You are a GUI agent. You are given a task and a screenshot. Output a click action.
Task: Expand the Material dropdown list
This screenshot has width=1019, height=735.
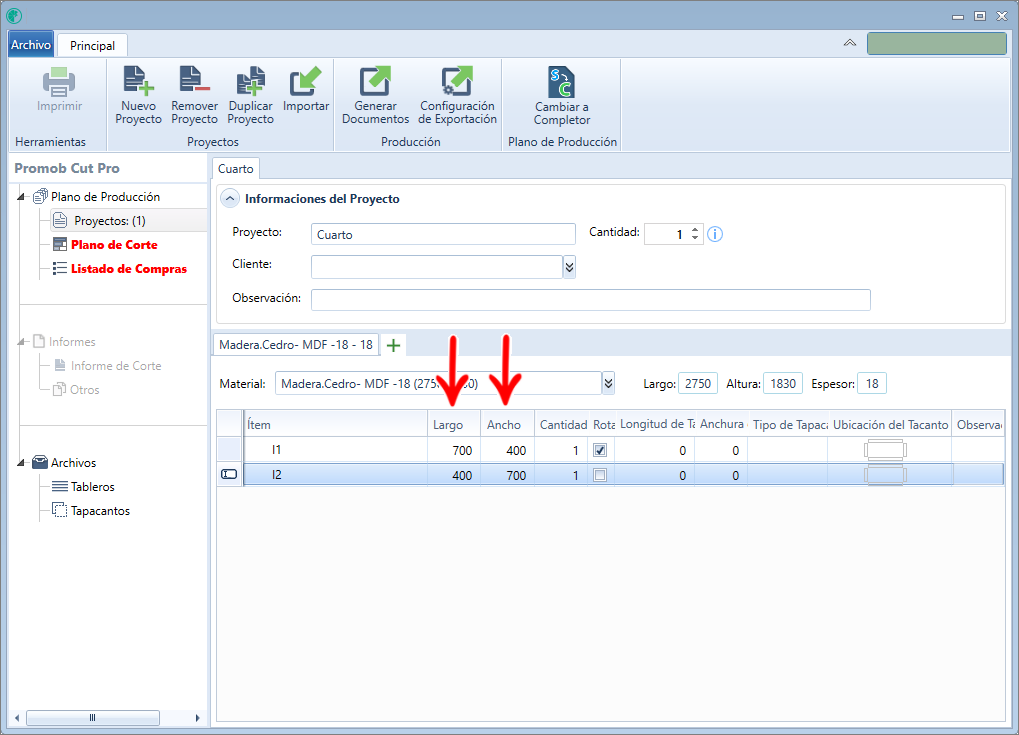coord(608,383)
